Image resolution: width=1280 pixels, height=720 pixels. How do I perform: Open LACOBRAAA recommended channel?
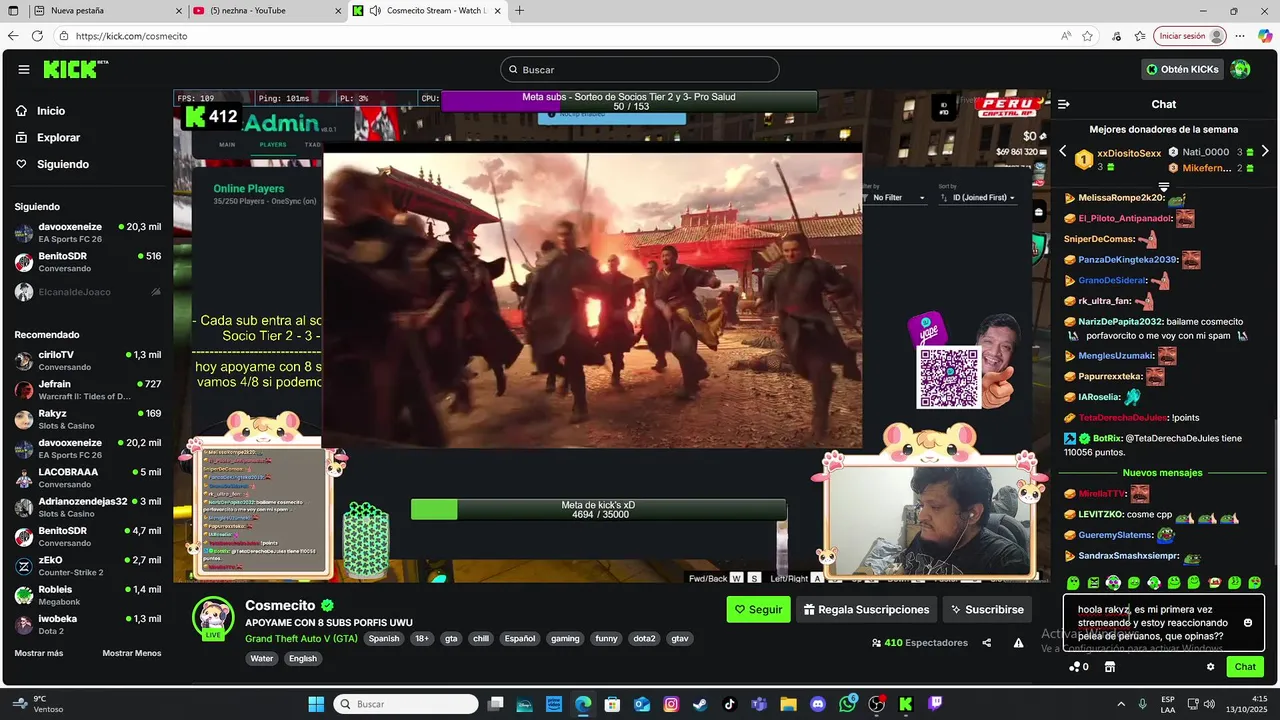click(87, 478)
